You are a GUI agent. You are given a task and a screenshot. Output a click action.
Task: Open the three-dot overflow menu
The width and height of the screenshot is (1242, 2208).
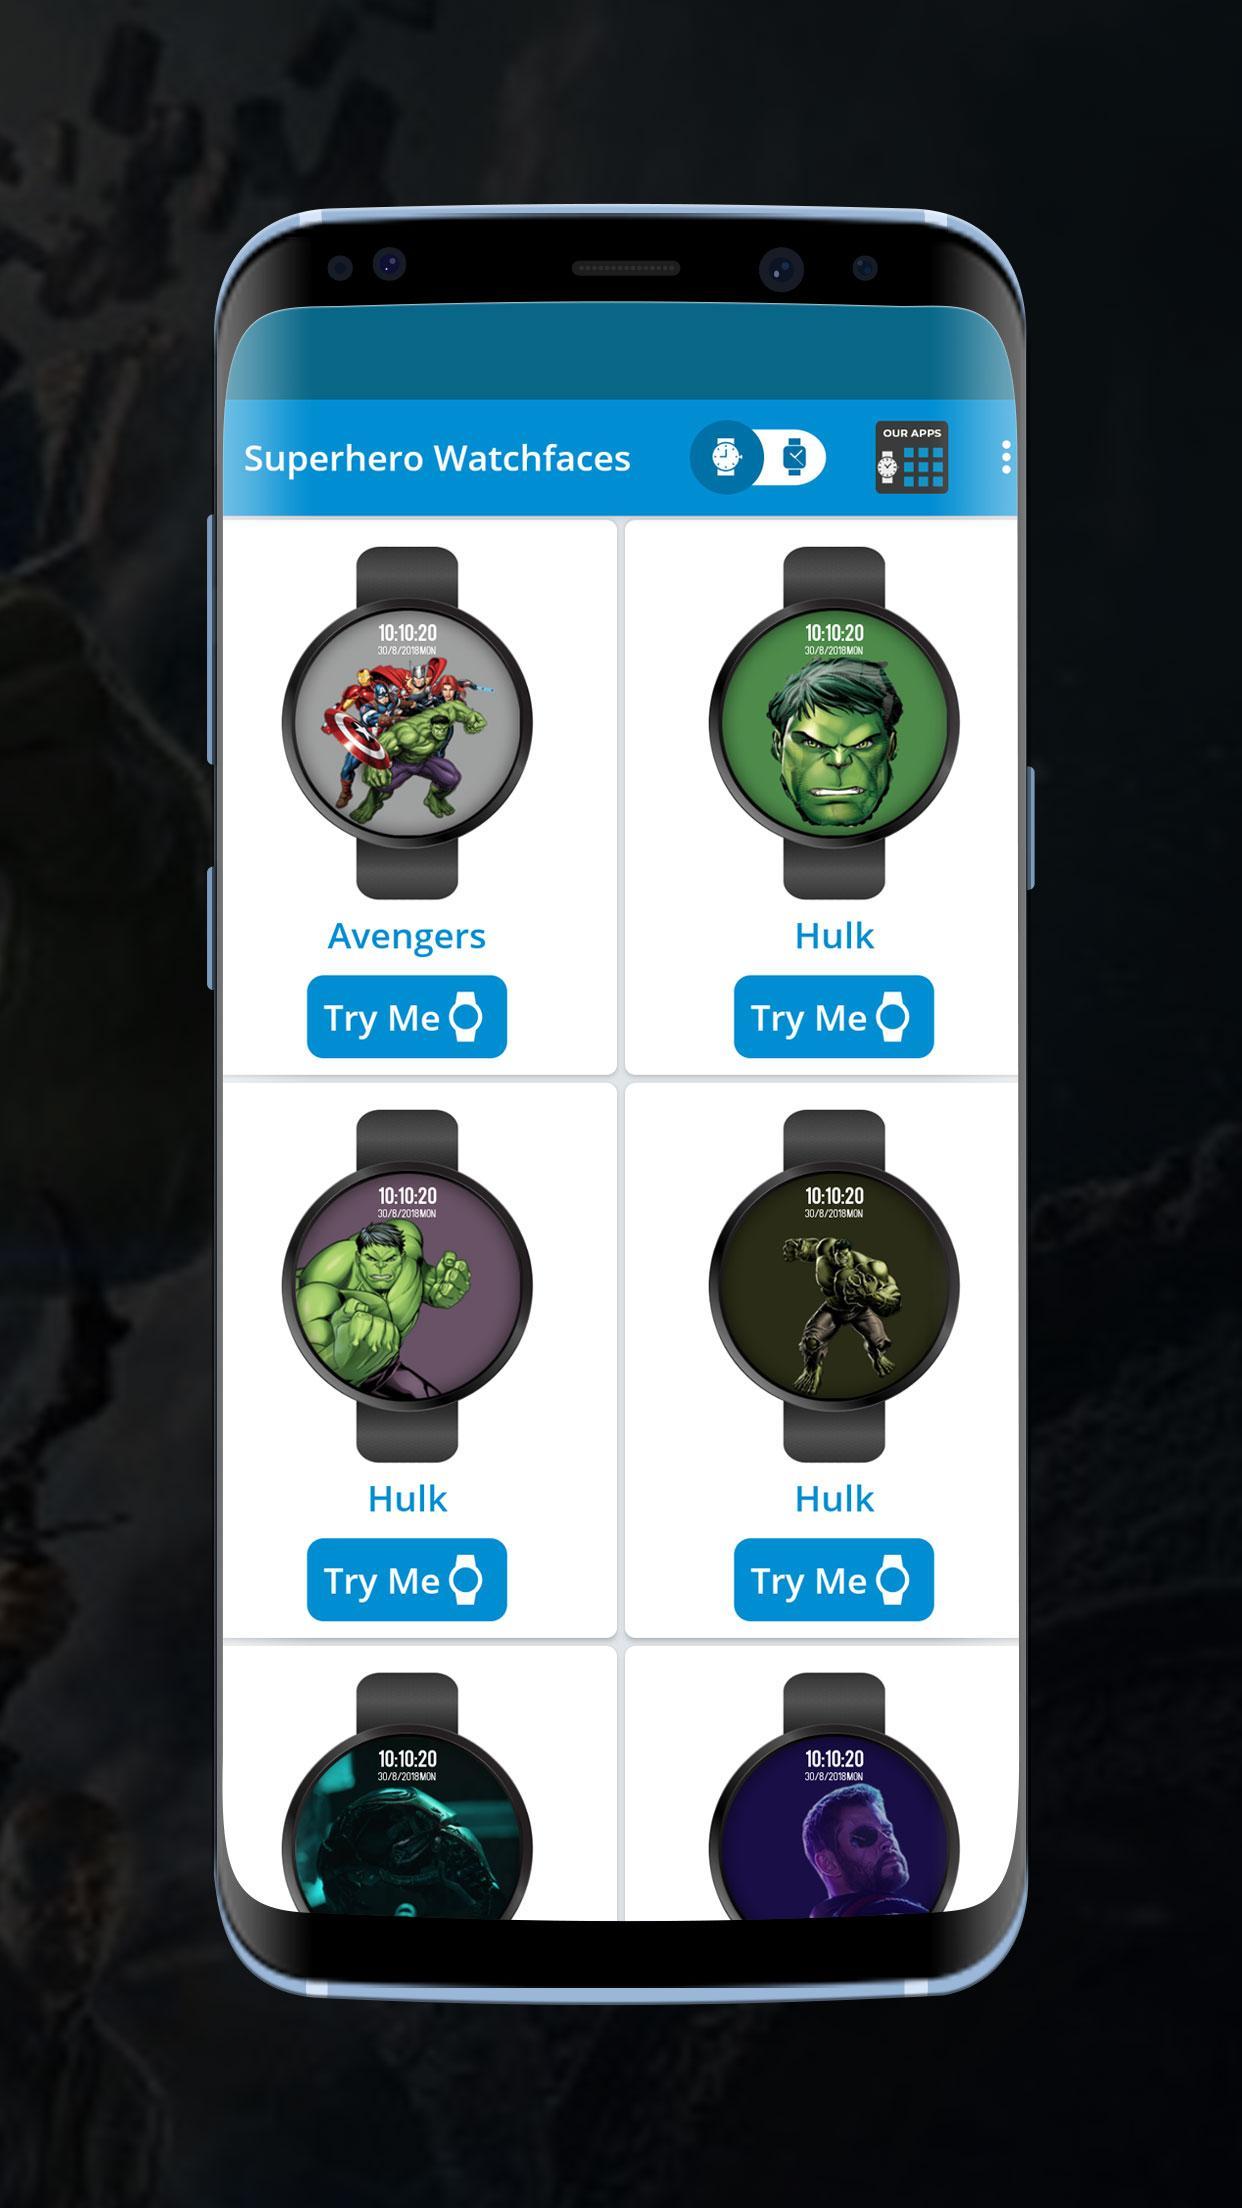1005,458
